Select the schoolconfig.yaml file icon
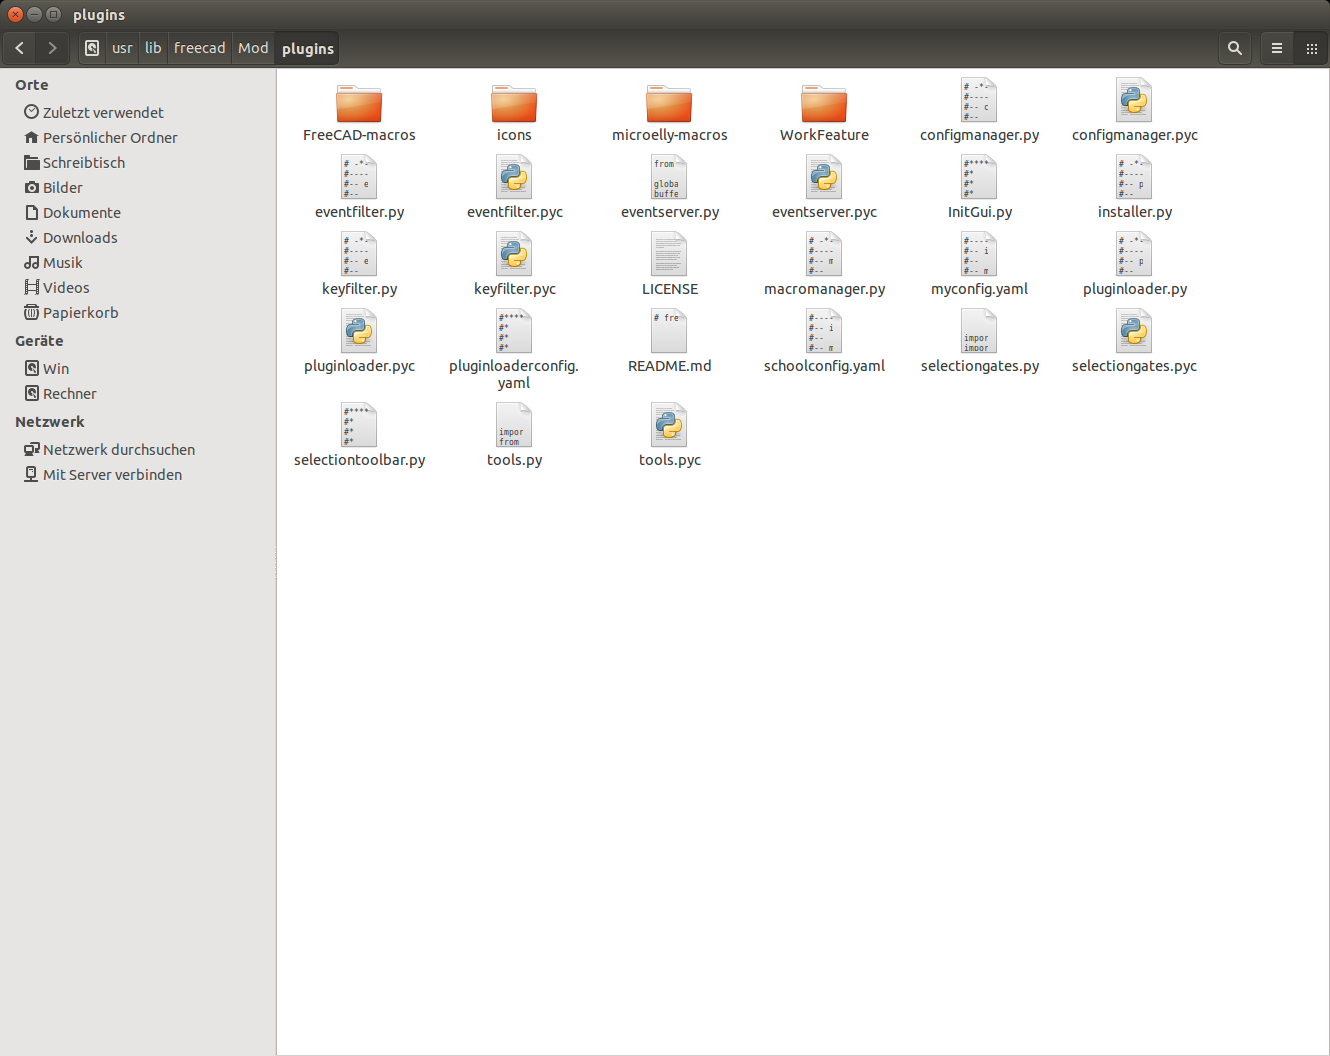Screen dimensions: 1330x1056 pos(824,331)
